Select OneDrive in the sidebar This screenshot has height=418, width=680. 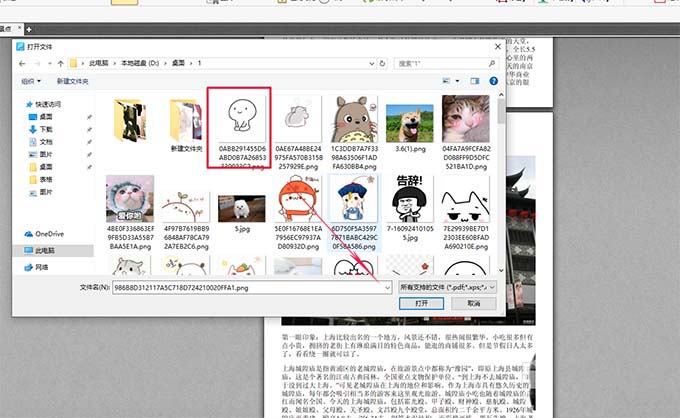tap(44, 234)
